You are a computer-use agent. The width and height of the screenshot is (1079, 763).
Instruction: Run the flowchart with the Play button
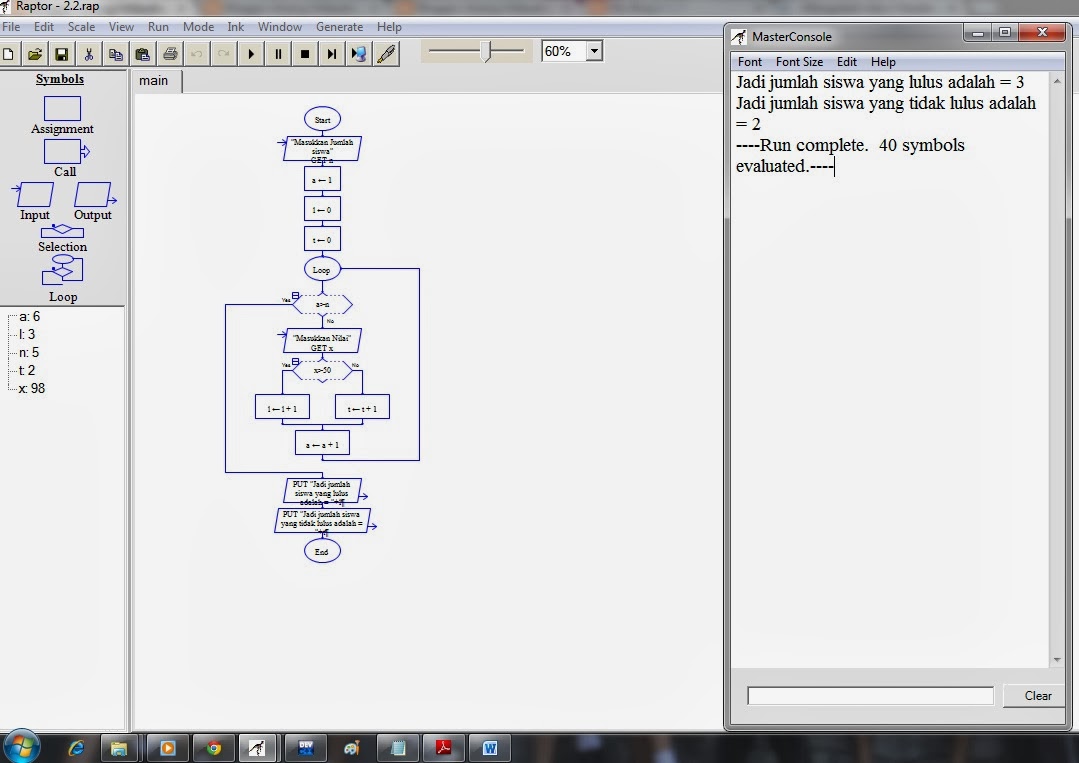(x=251, y=54)
